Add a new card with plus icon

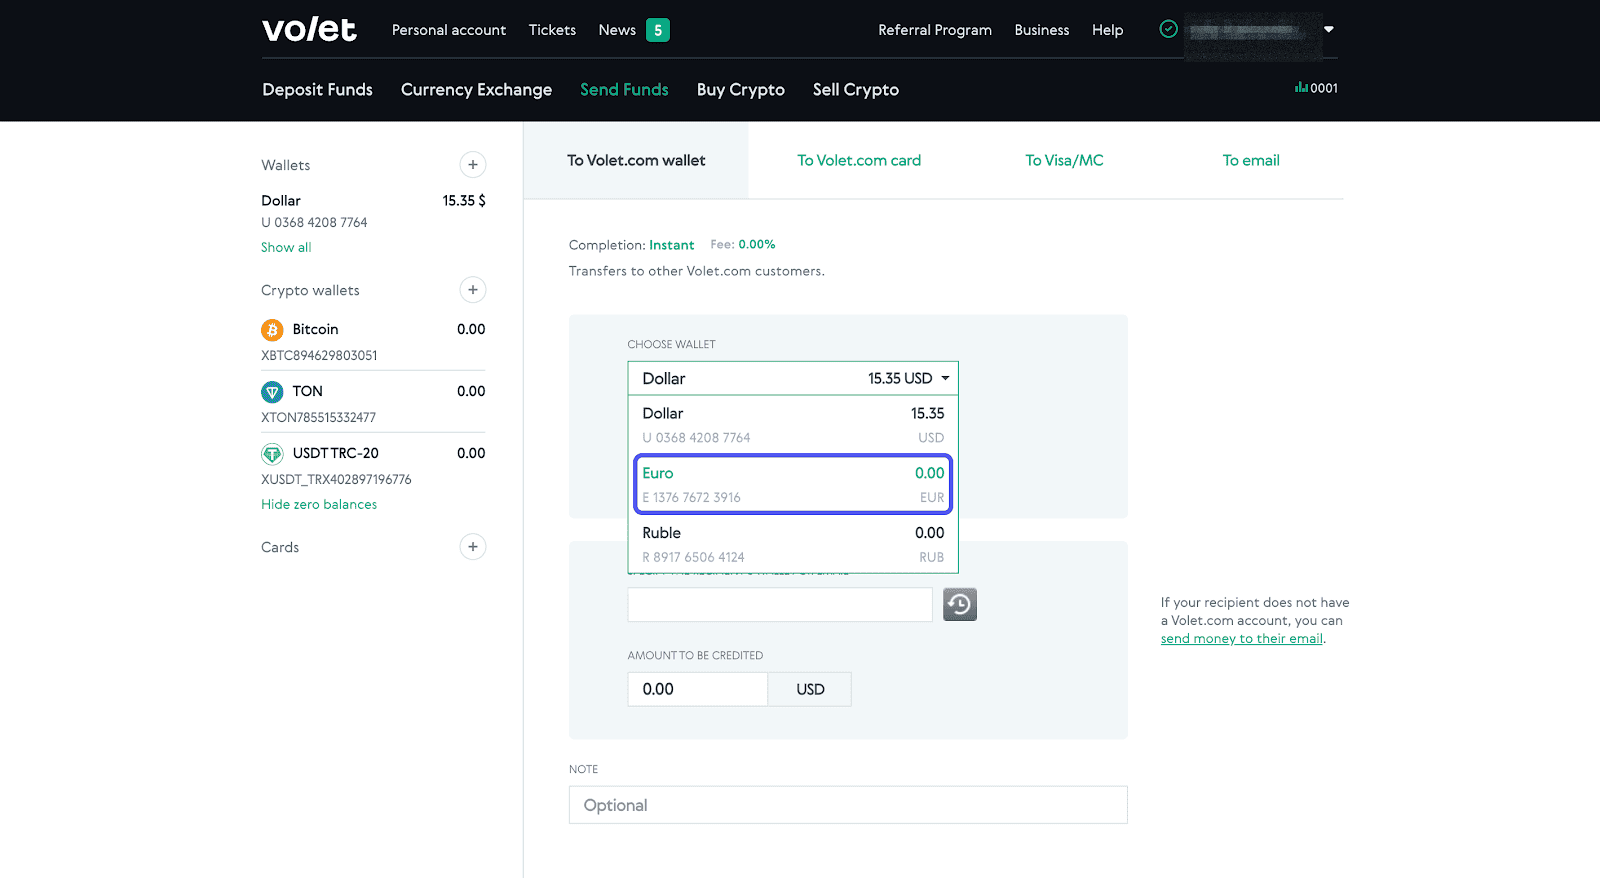point(473,547)
